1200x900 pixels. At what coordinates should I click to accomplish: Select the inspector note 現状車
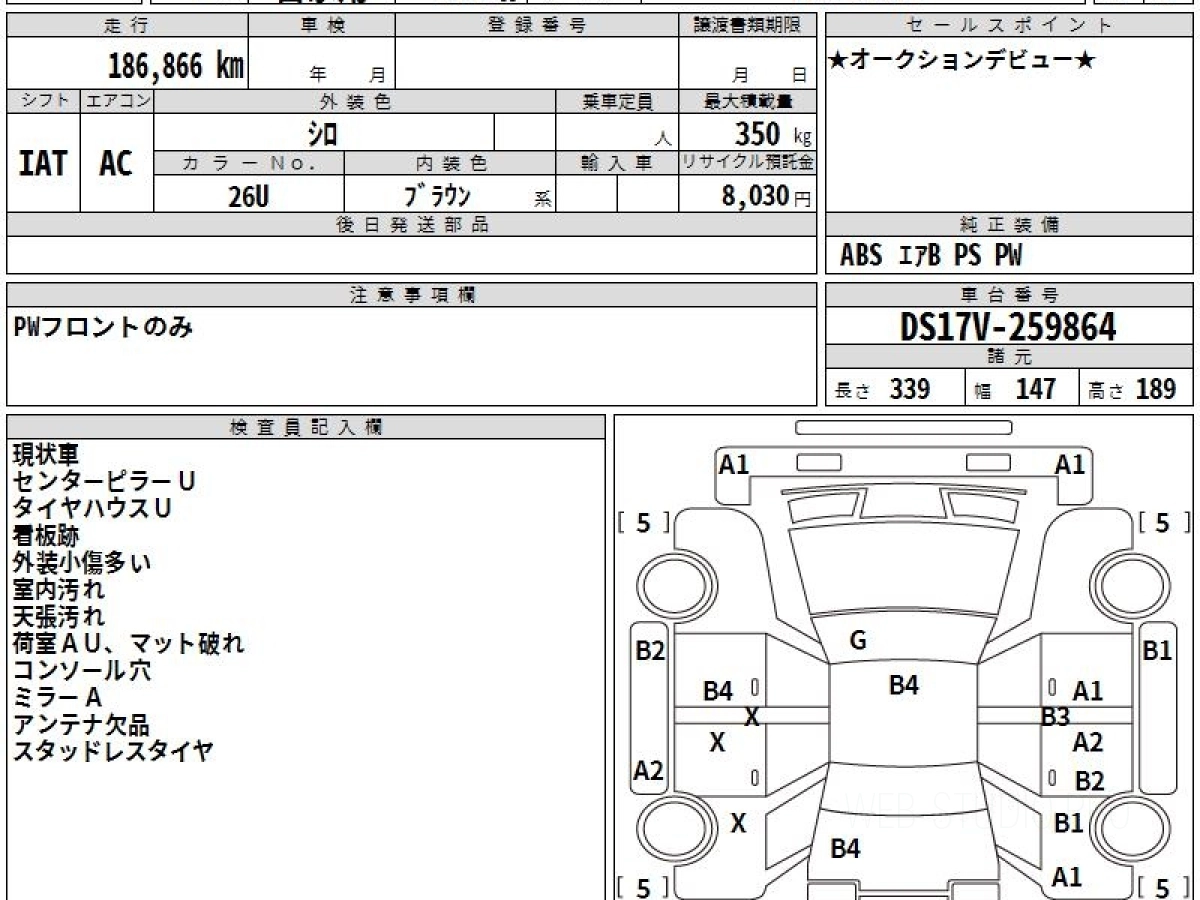[x=45, y=454]
